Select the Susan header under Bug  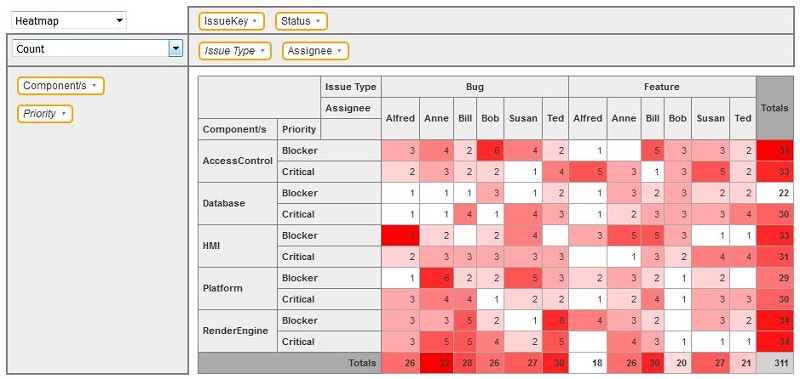point(523,118)
